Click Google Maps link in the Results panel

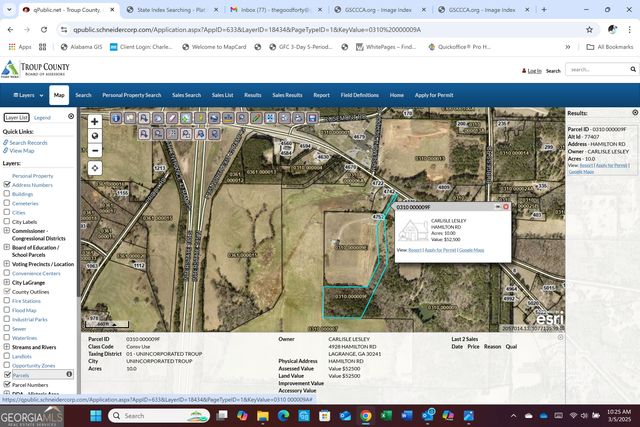coord(581,171)
